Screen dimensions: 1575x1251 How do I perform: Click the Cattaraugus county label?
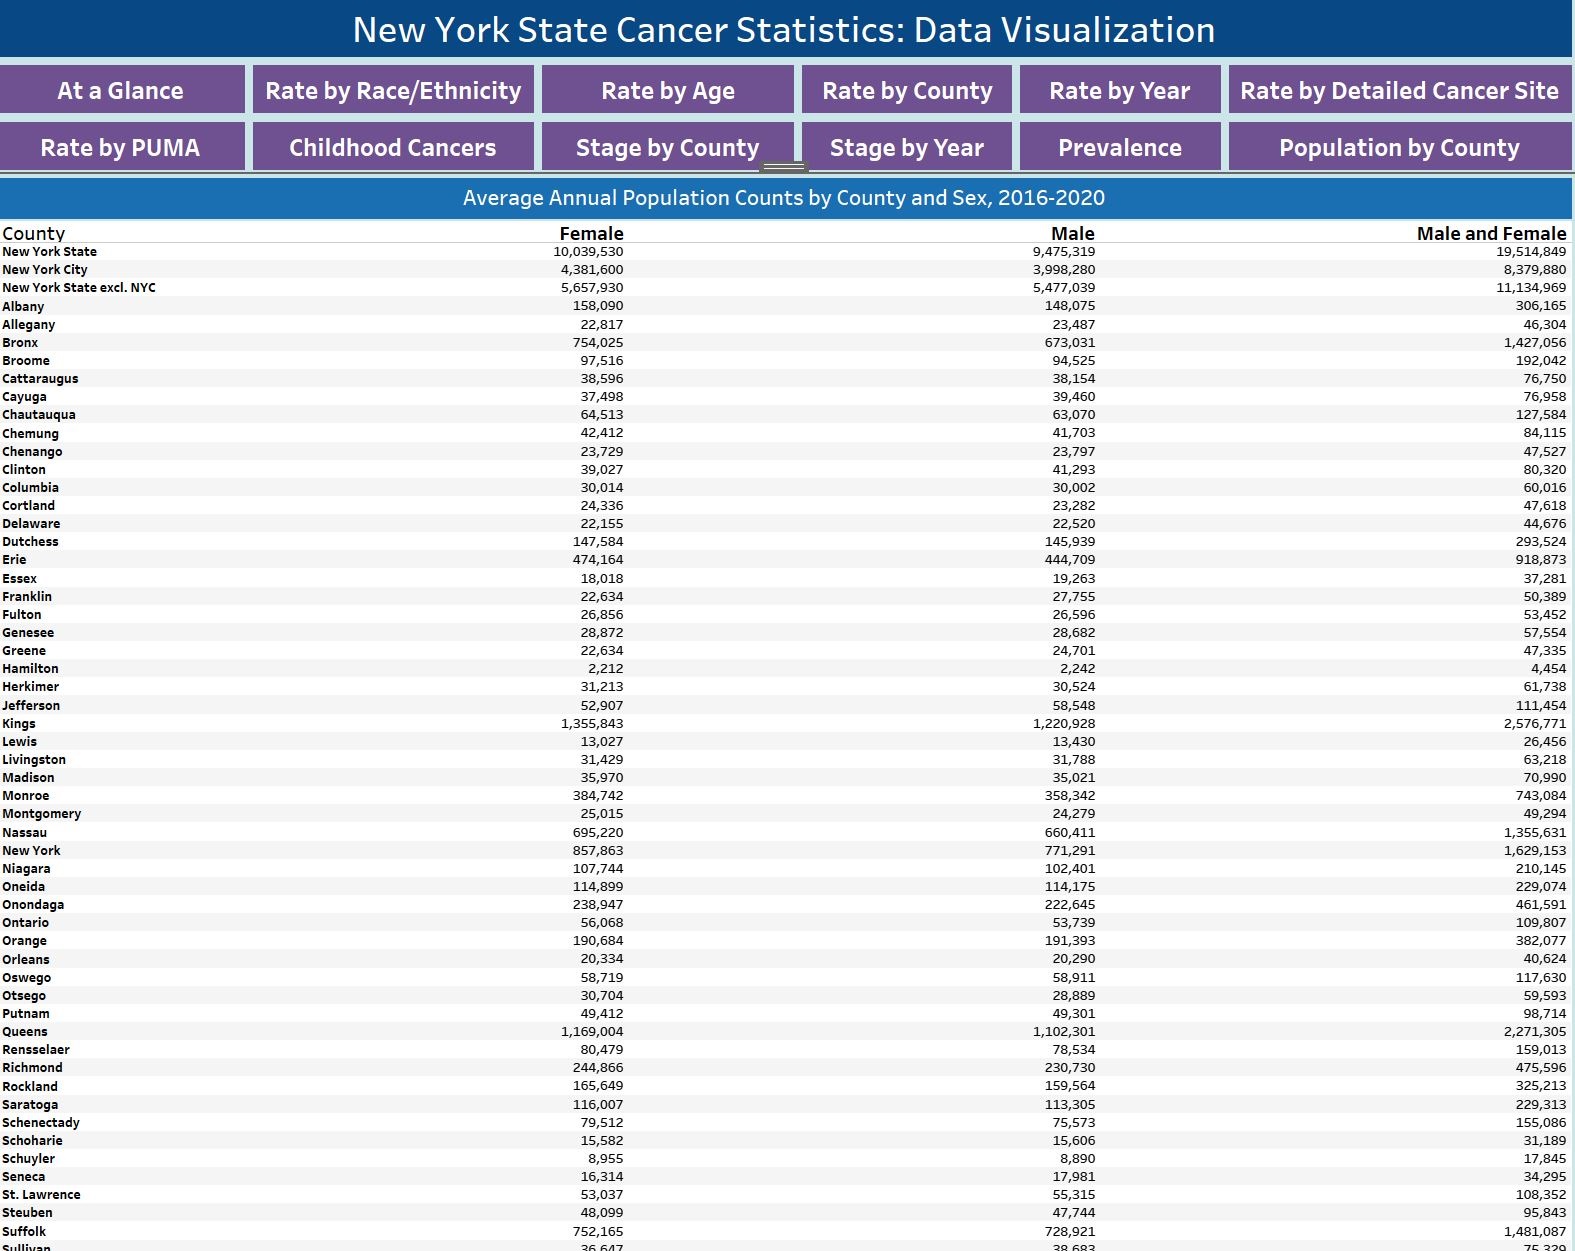40,378
